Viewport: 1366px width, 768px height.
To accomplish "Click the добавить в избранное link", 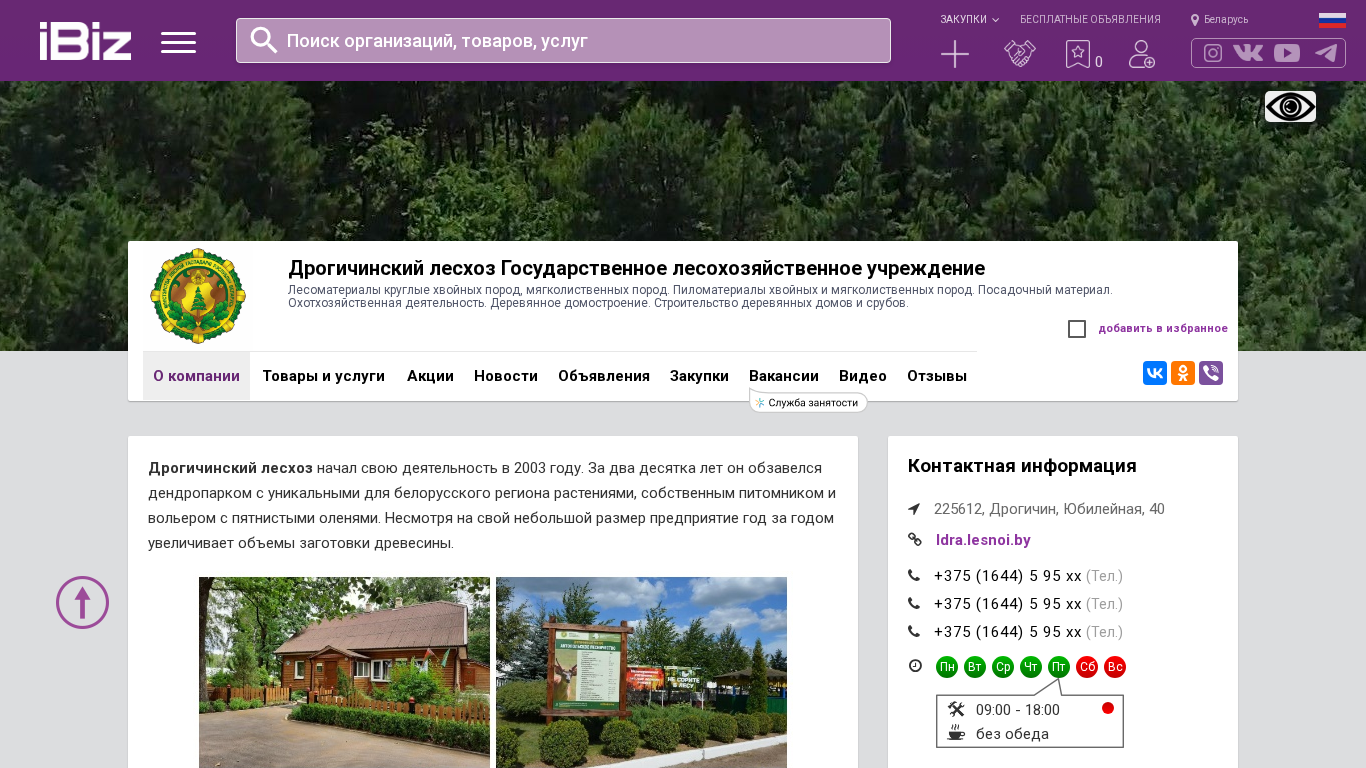I will 1163,328.
